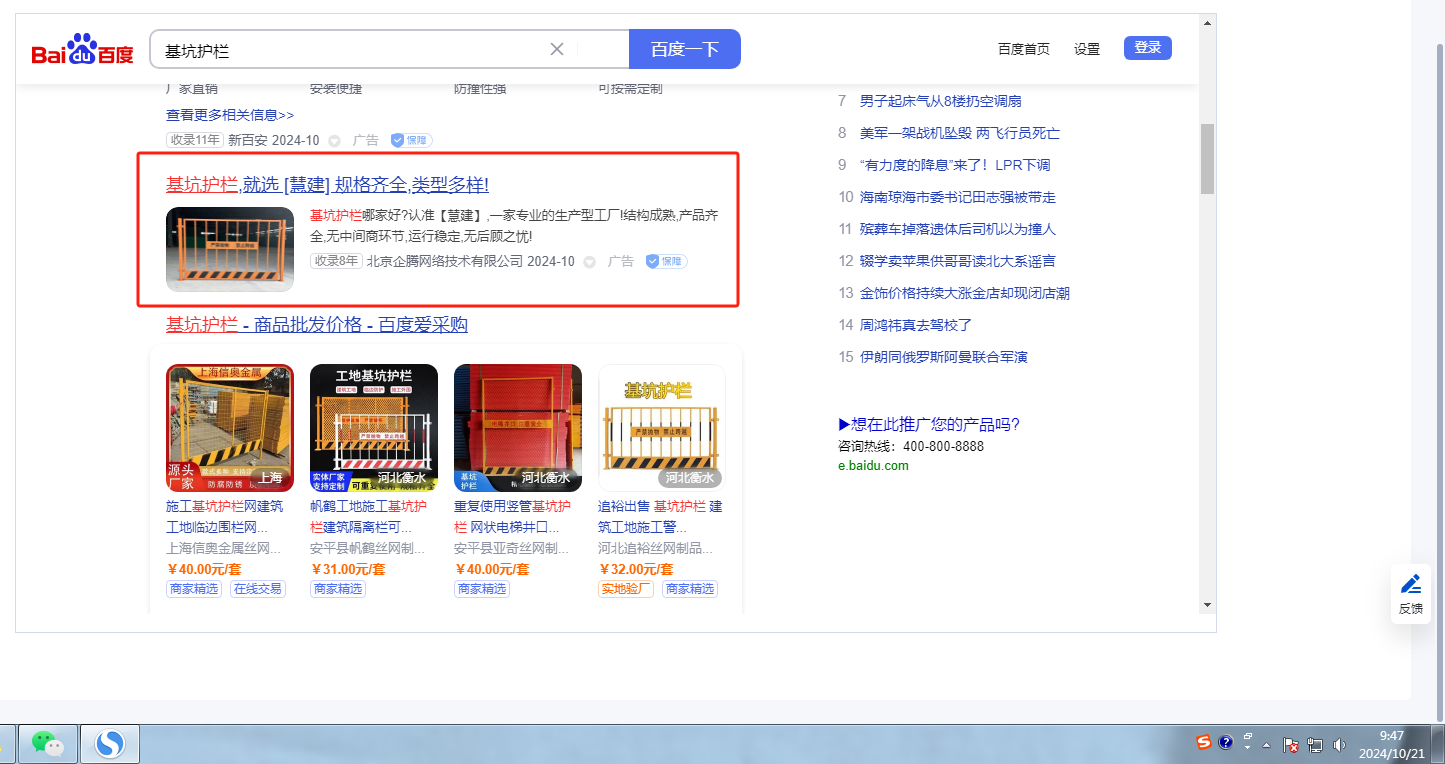
Task: Open hot search 美军一架战机坠毁 两飞行员死亡
Action: point(960,133)
